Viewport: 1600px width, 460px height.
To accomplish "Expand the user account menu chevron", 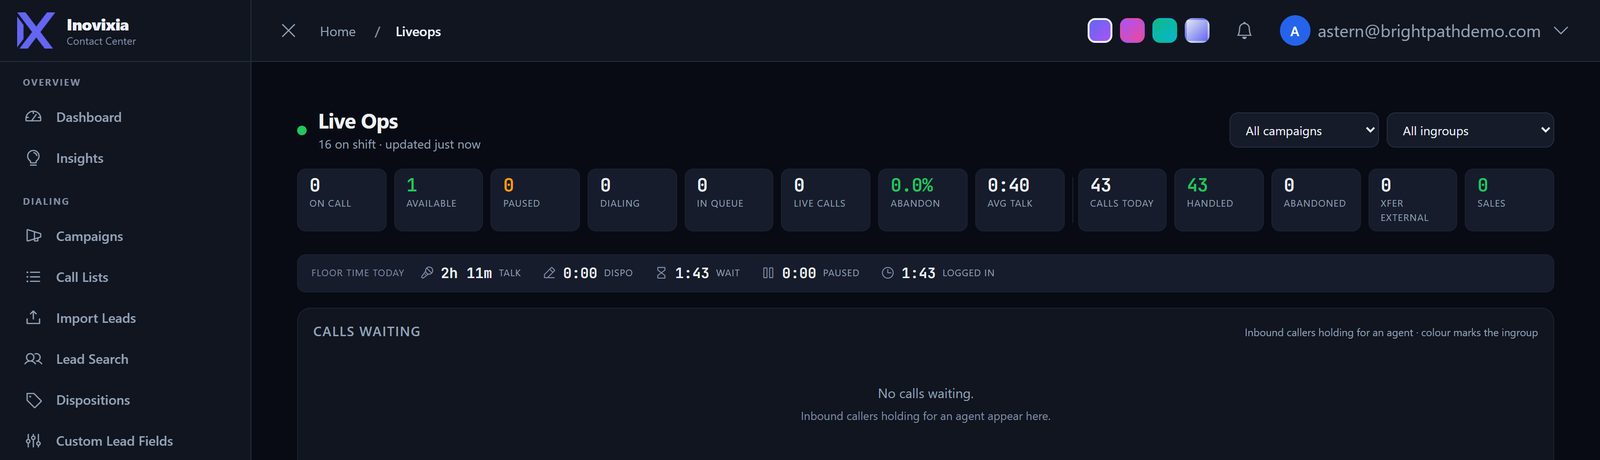I will 1560,31.
